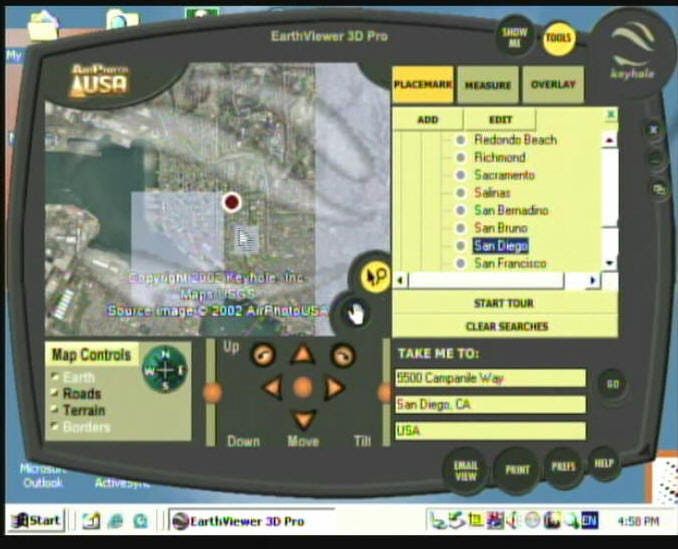The height and width of the screenshot is (549, 678).
Task: Select the hand pan tool icon
Action: [x=355, y=313]
